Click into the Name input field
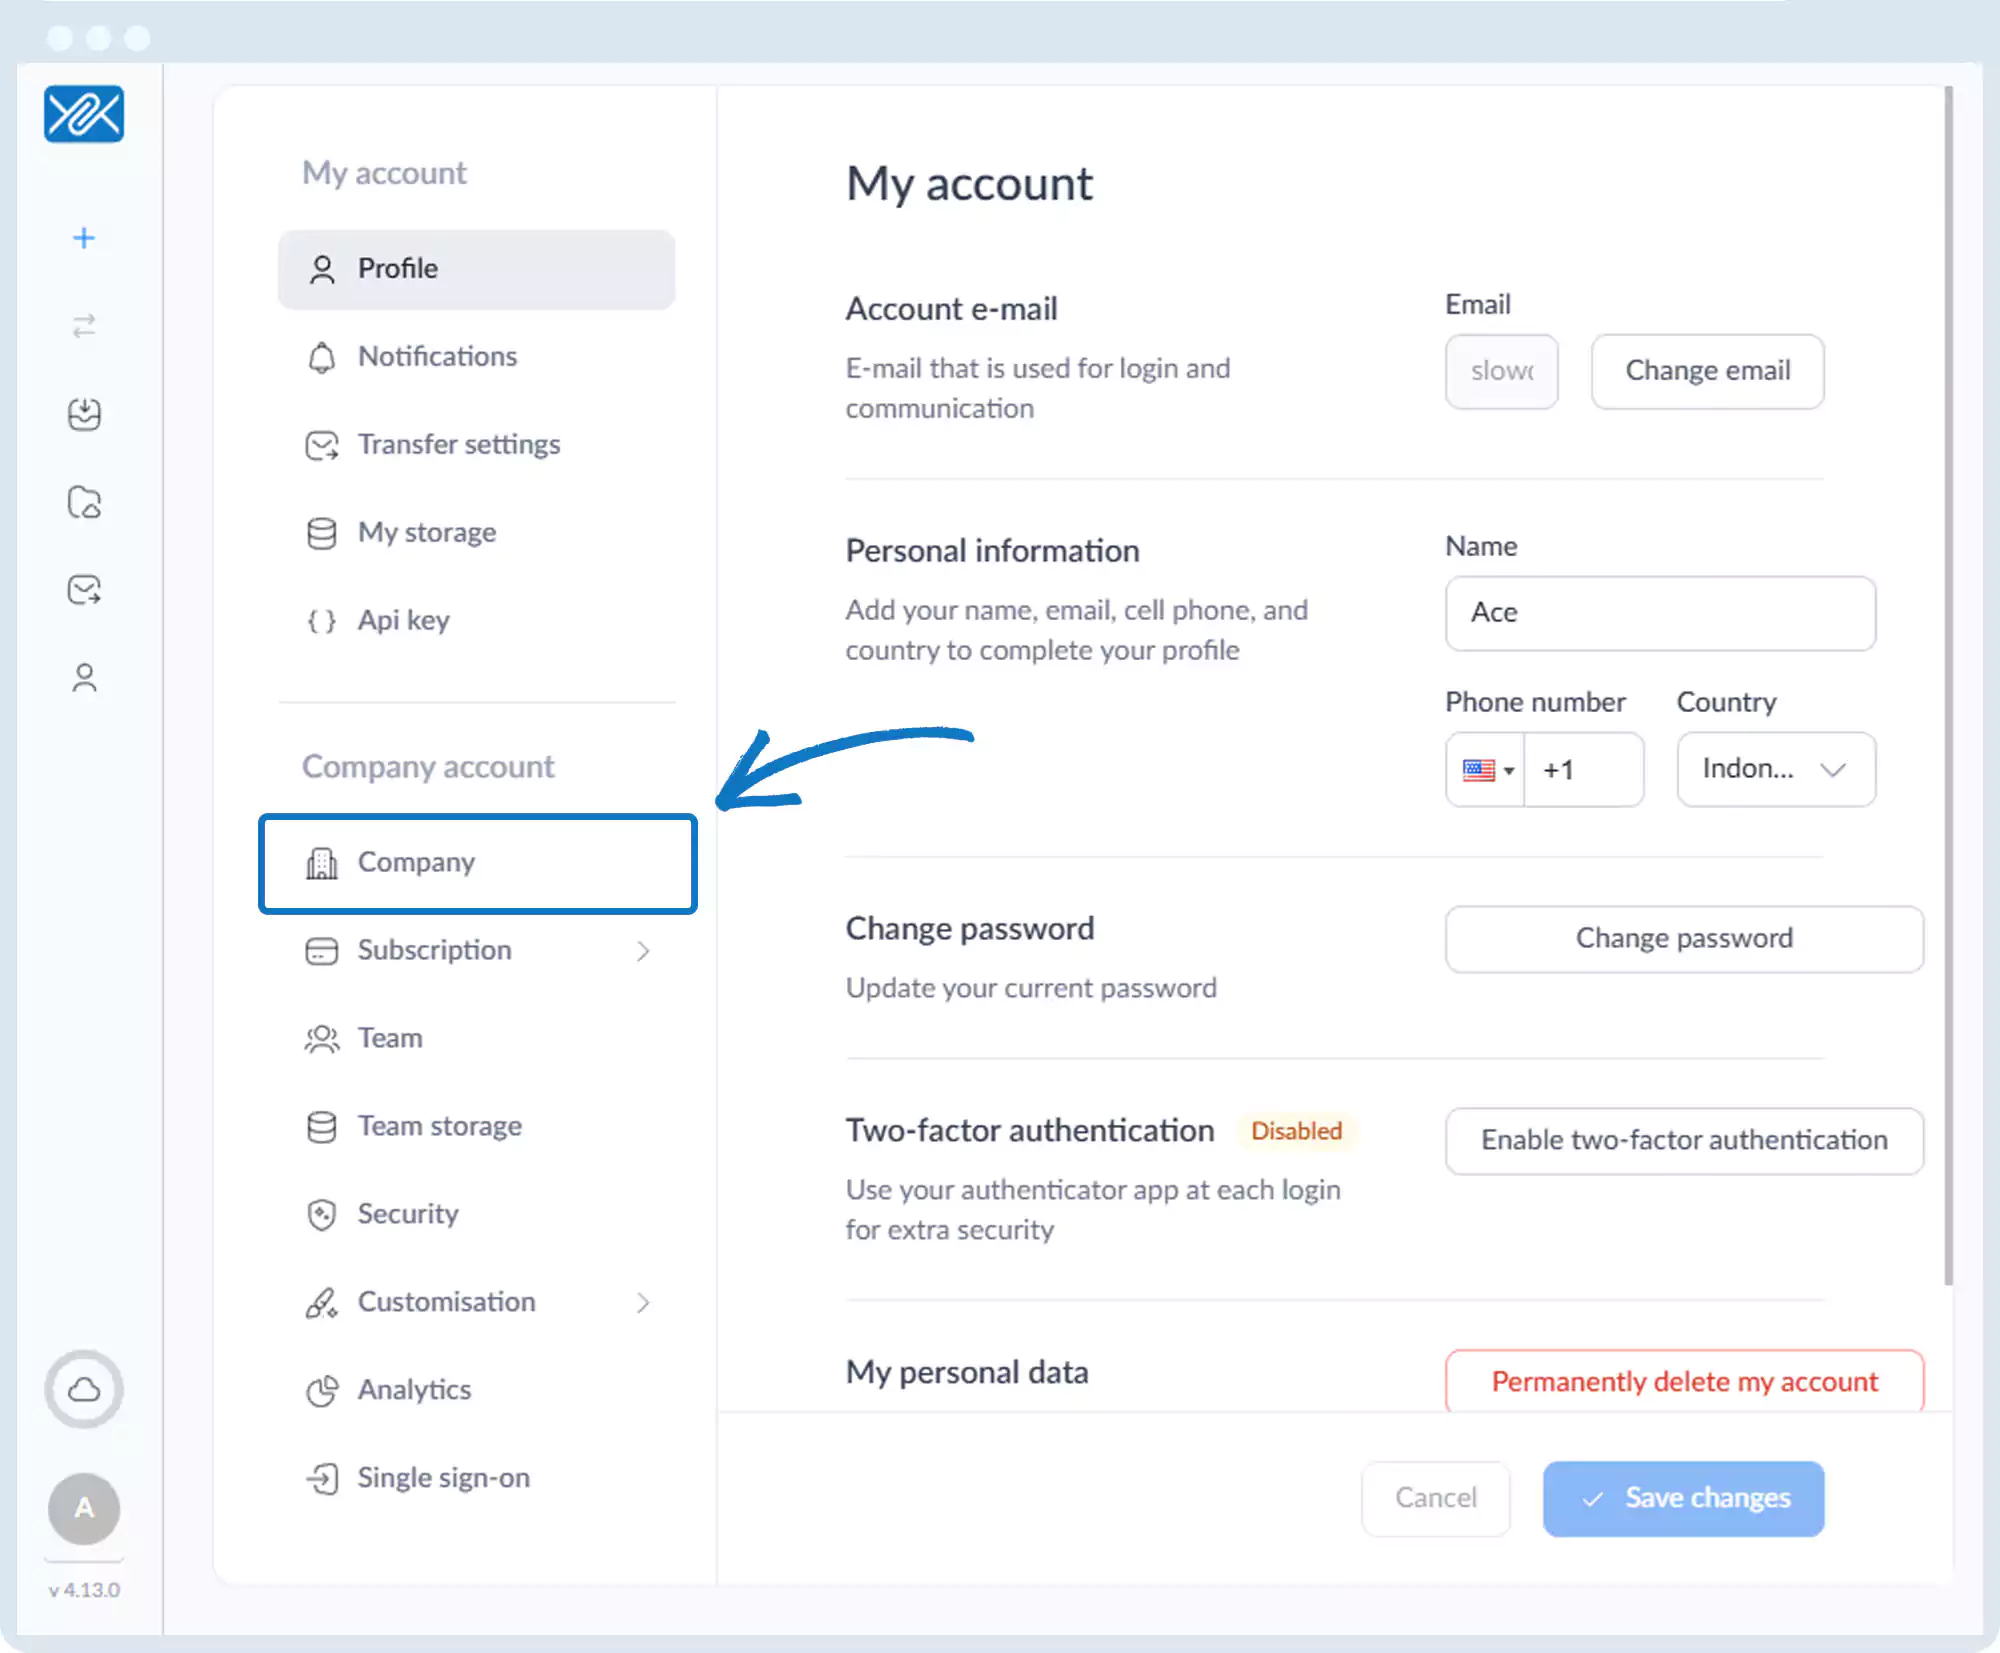 [x=1660, y=613]
